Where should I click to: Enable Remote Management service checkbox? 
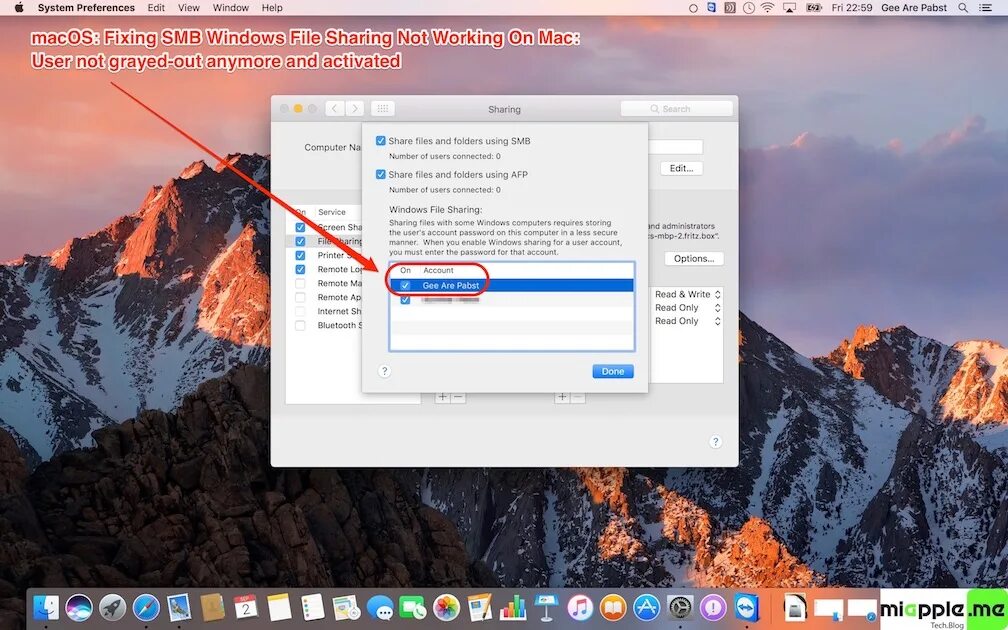300,284
